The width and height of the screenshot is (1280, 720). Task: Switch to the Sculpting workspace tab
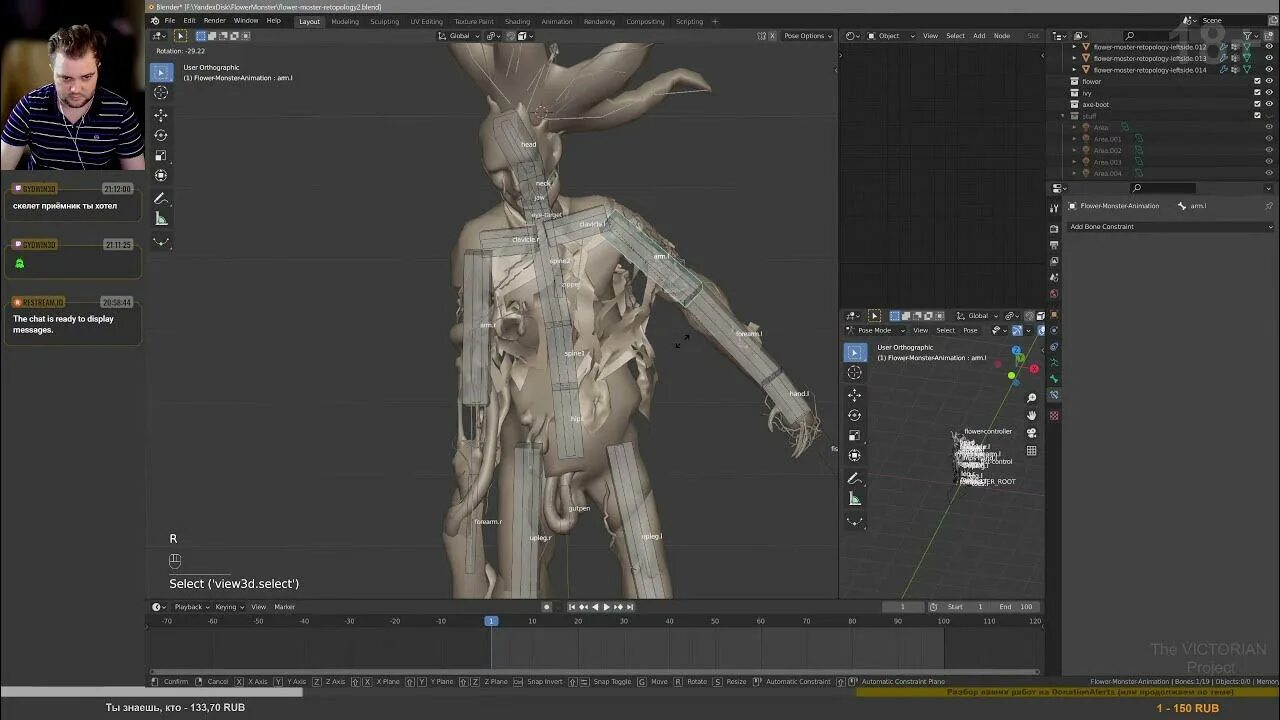385,21
